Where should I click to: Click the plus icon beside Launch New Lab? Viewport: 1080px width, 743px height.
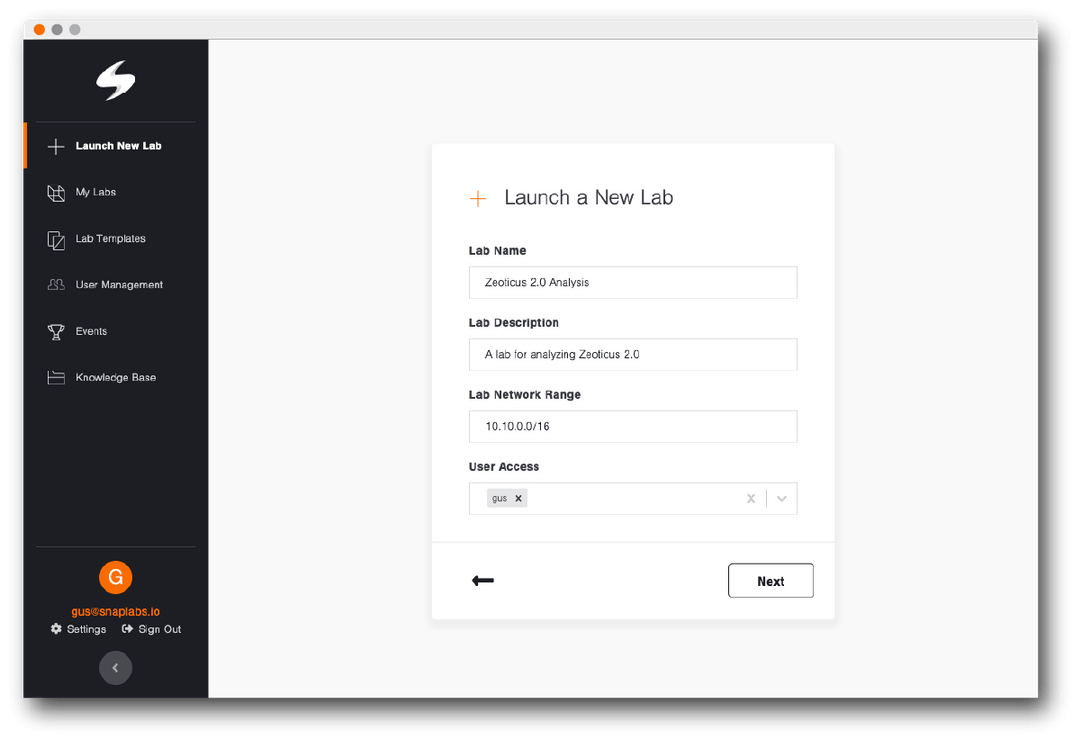pos(56,146)
